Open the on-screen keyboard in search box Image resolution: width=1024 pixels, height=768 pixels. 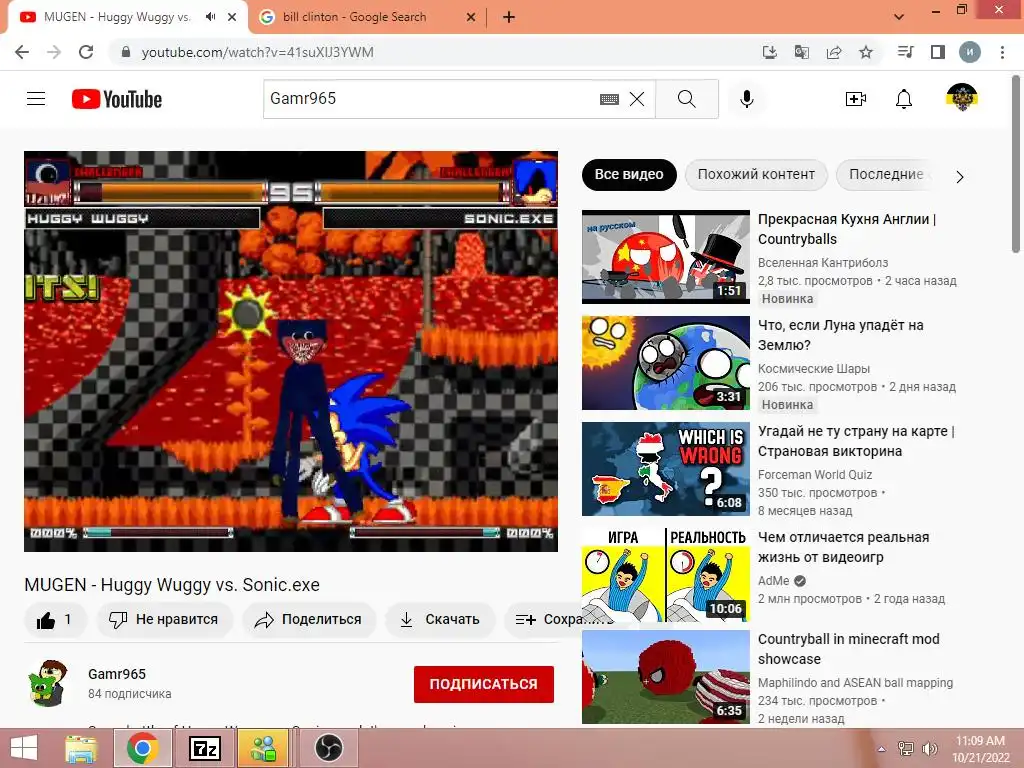(x=609, y=99)
